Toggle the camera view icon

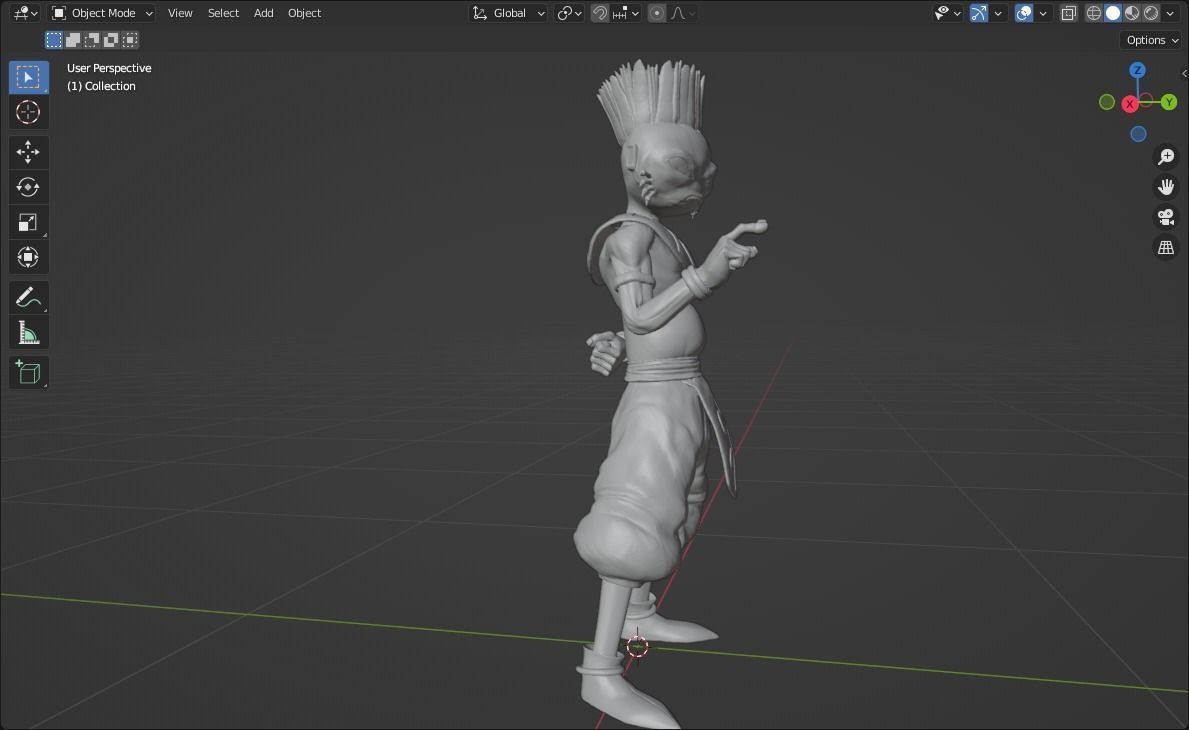pos(1165,217)
